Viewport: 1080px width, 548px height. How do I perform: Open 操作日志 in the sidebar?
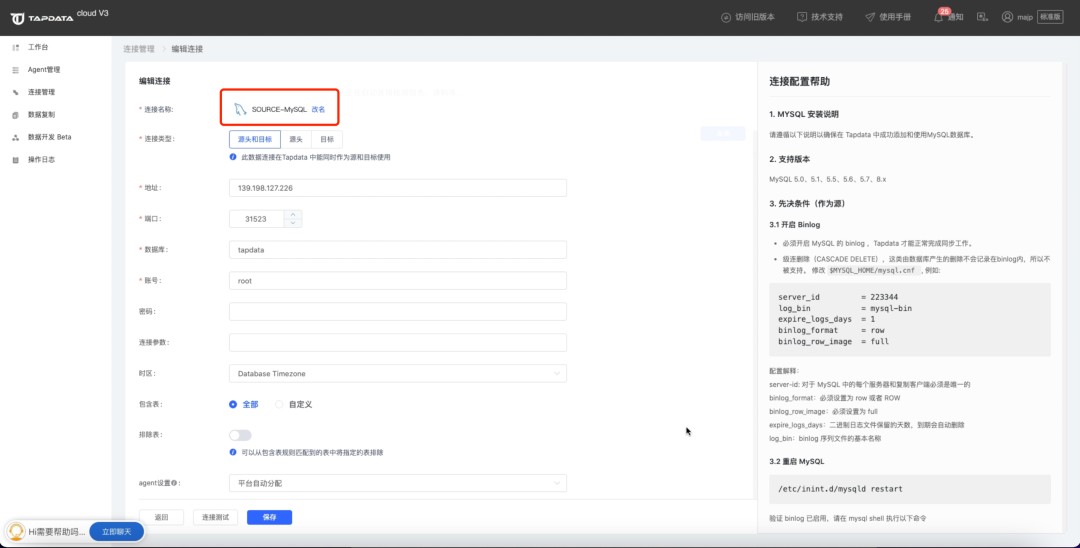pos(41,160)
